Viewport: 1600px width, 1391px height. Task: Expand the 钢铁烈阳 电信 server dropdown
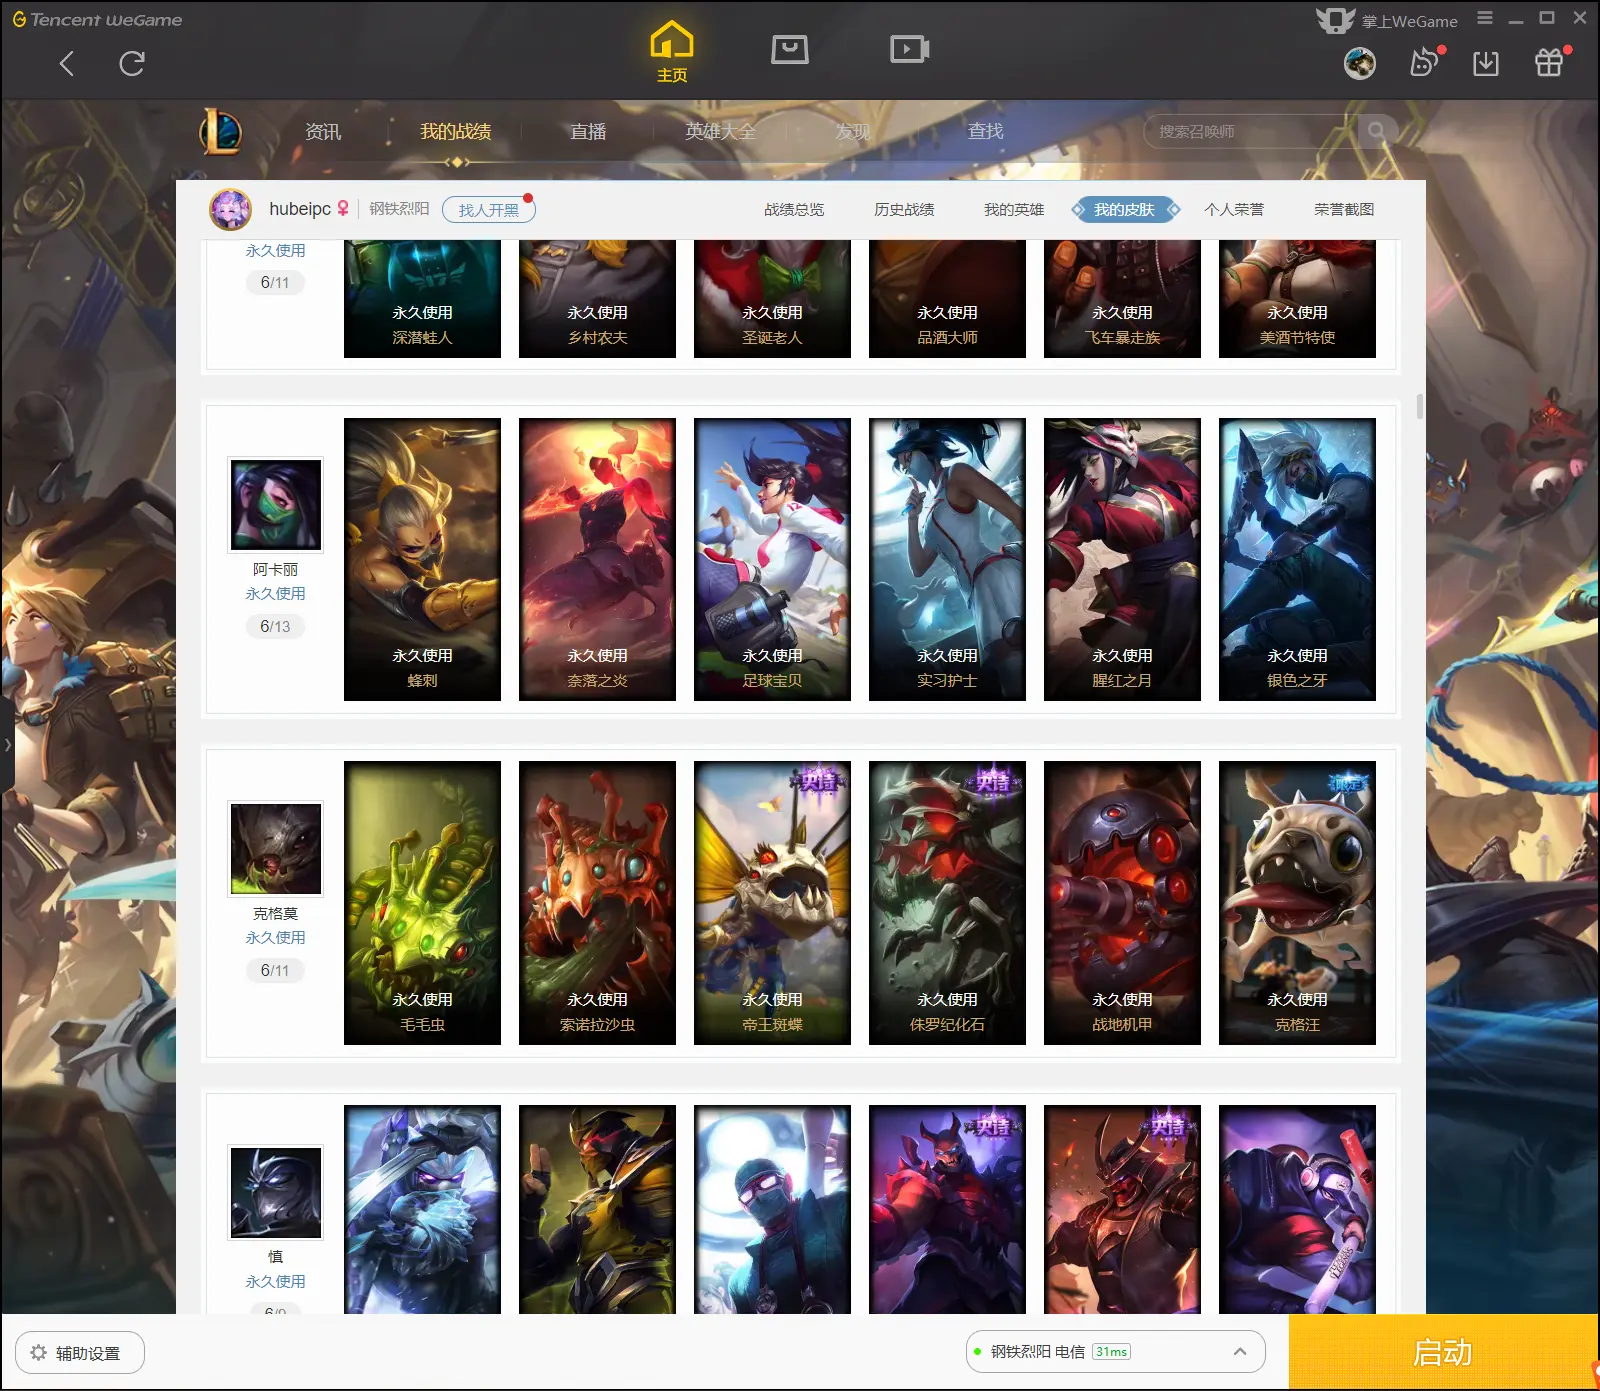coord(1240,1352)
